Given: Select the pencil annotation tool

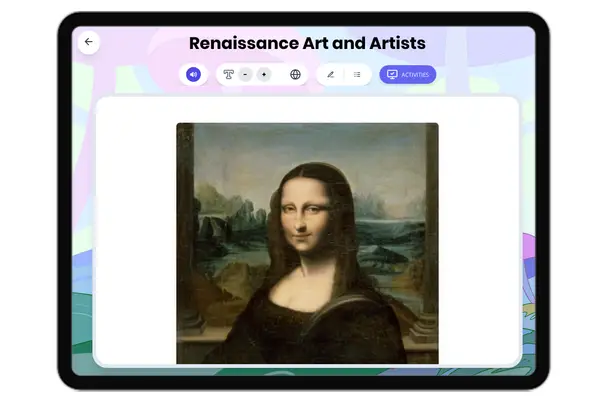Looking at the screenshot, I should (330, 74).
